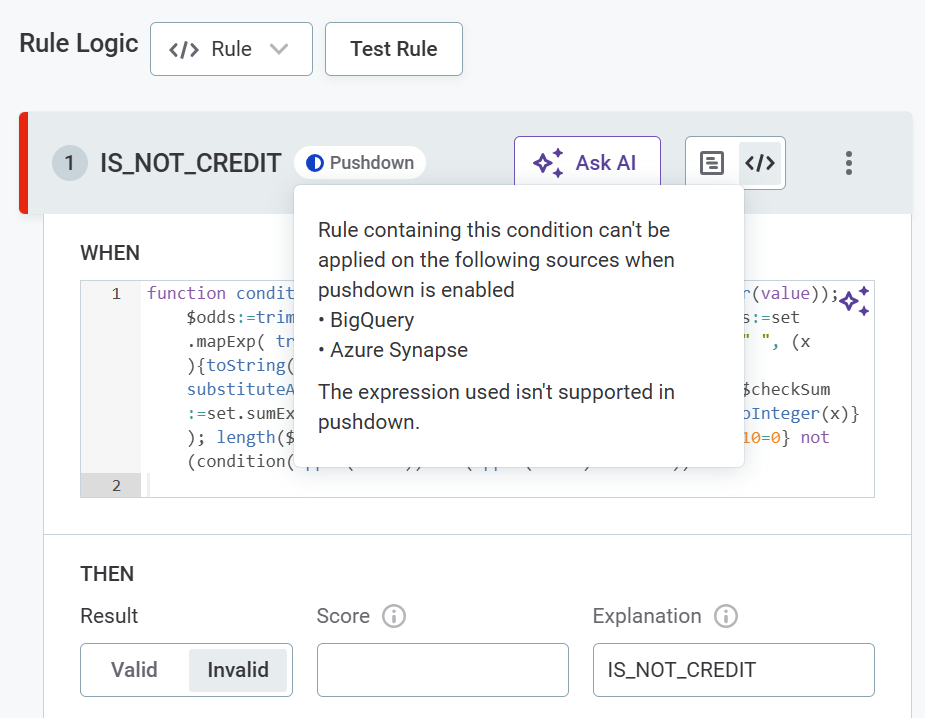Click the Explanation field containing IS_NOT_CREDIT
Viewport: 925px width, 718px height.
(x=733, y=670)
